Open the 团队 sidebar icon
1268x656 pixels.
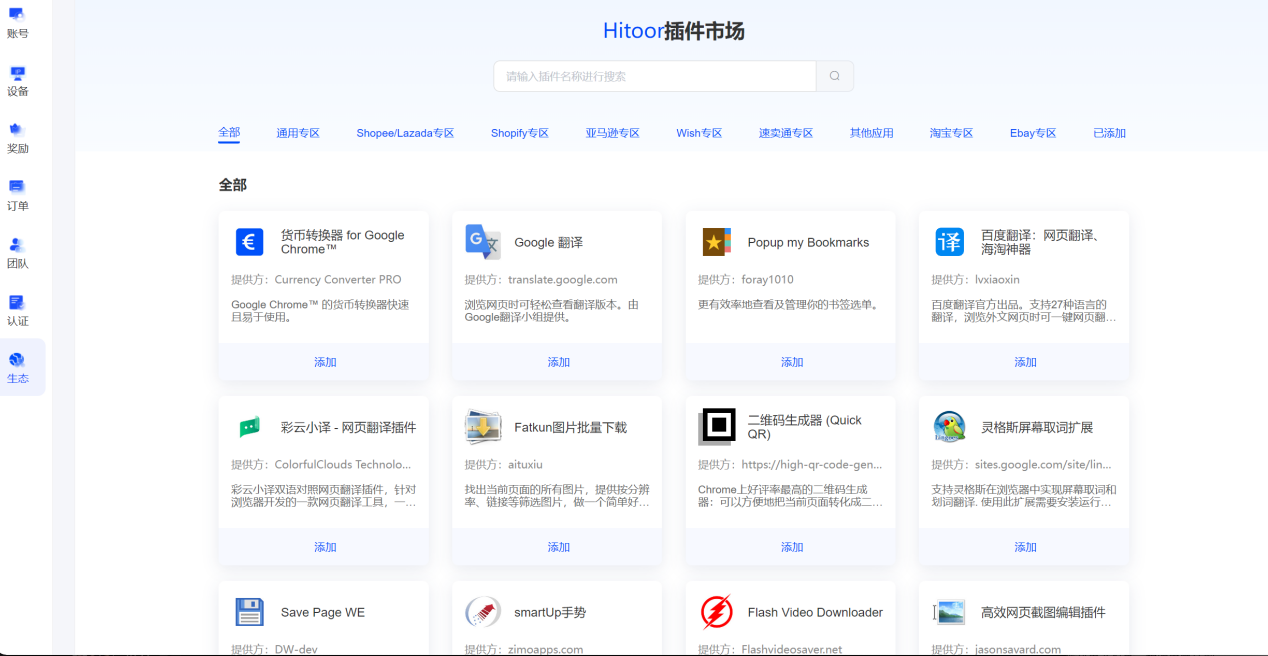(17, 246)
